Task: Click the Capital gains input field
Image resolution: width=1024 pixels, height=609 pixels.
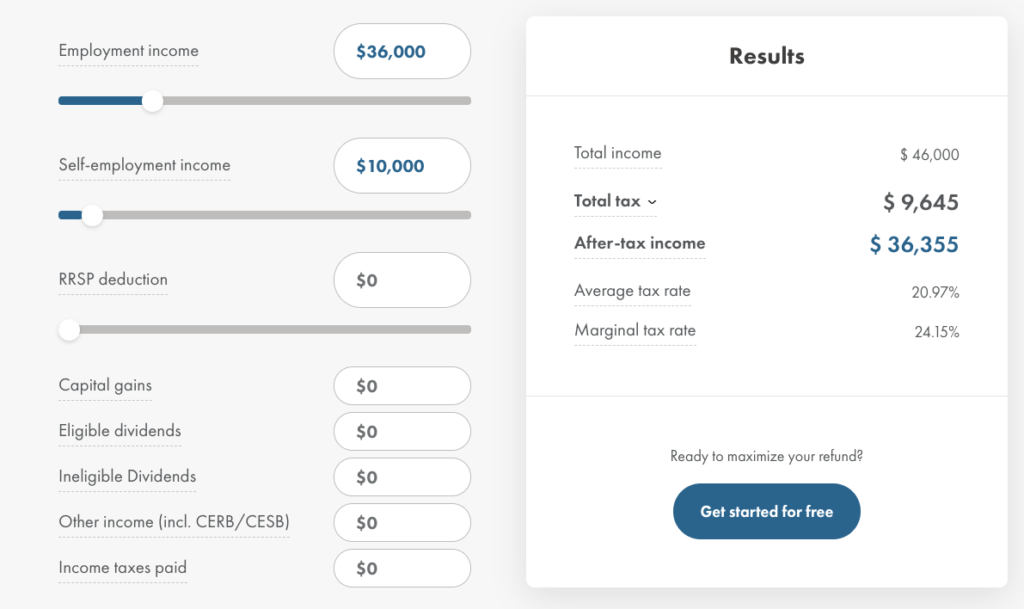Action: coord(402,386)
